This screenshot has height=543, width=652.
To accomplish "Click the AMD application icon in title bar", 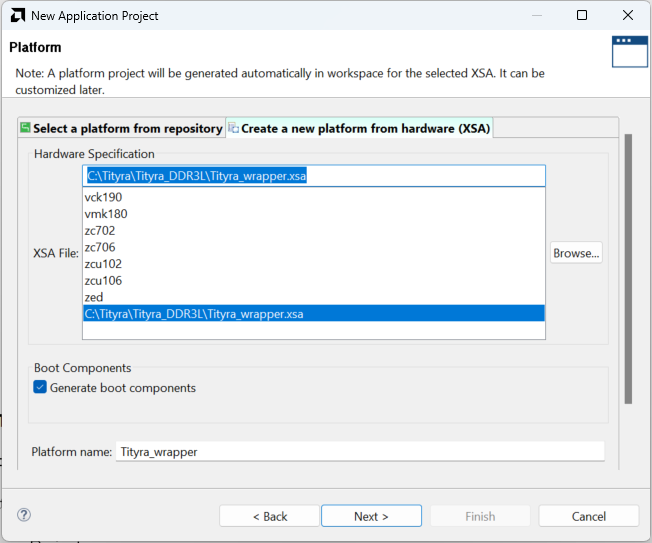I will pyautogui.click(x=16, y=16).
